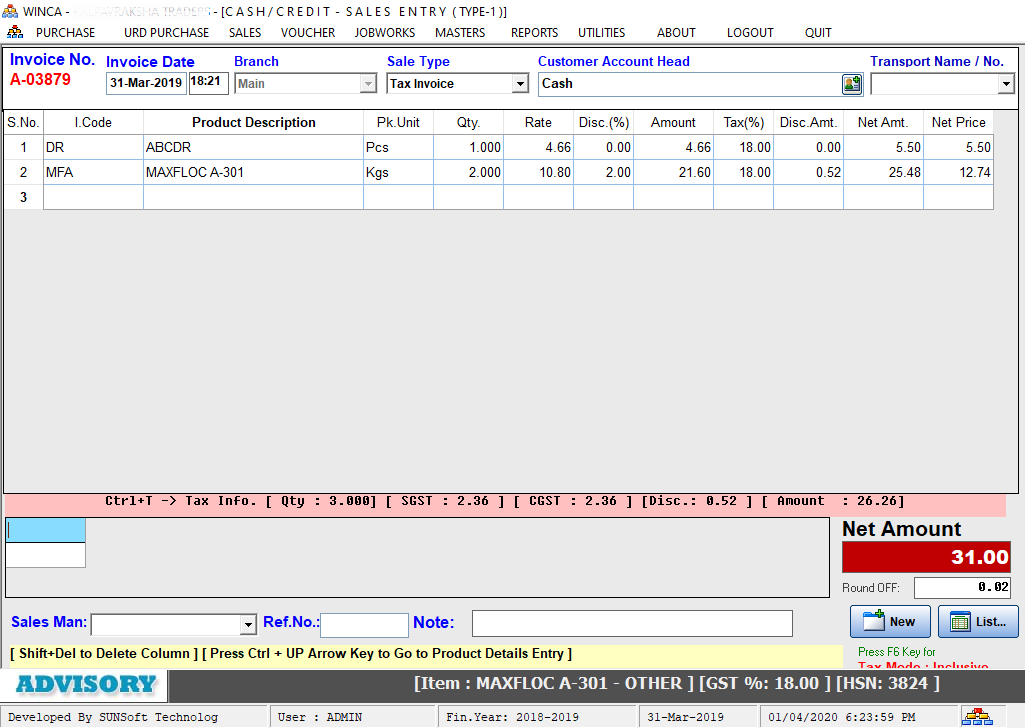Open the VOUCHER menu
The image size is (1025, 728).
tap(308, 33)
